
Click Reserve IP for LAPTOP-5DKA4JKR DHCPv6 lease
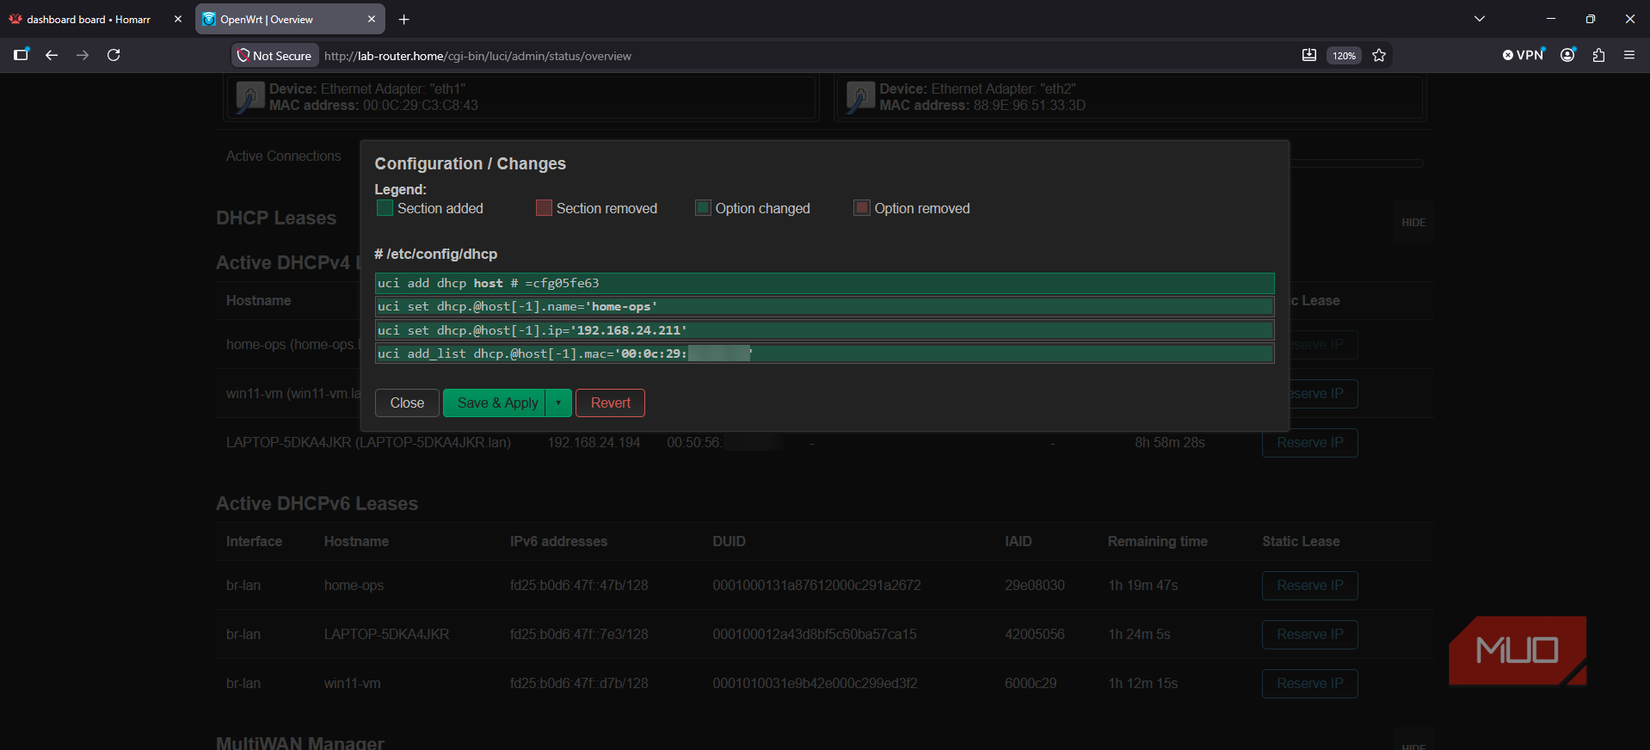1310,634
